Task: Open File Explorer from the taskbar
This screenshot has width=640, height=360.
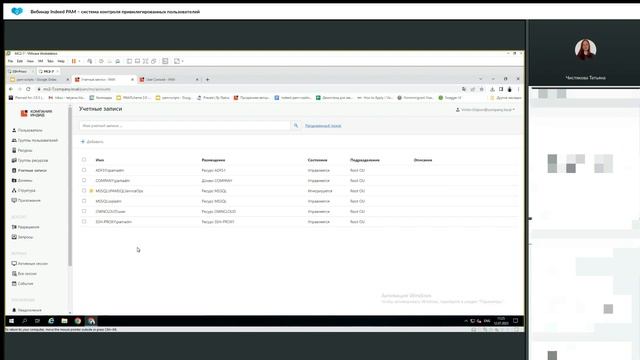Action: pos(64,321)
